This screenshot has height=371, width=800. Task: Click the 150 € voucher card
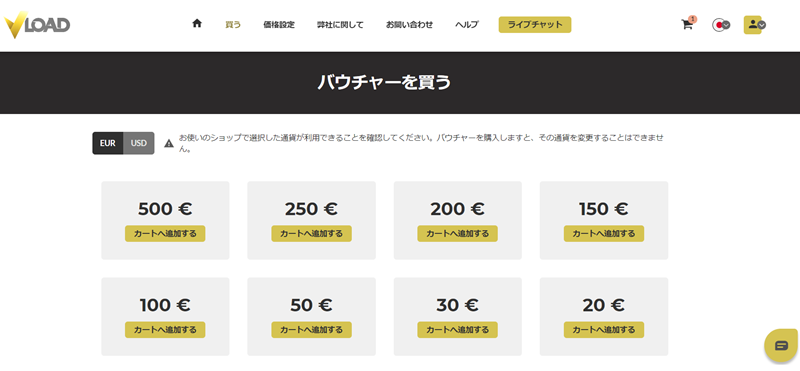click(604, 220)
